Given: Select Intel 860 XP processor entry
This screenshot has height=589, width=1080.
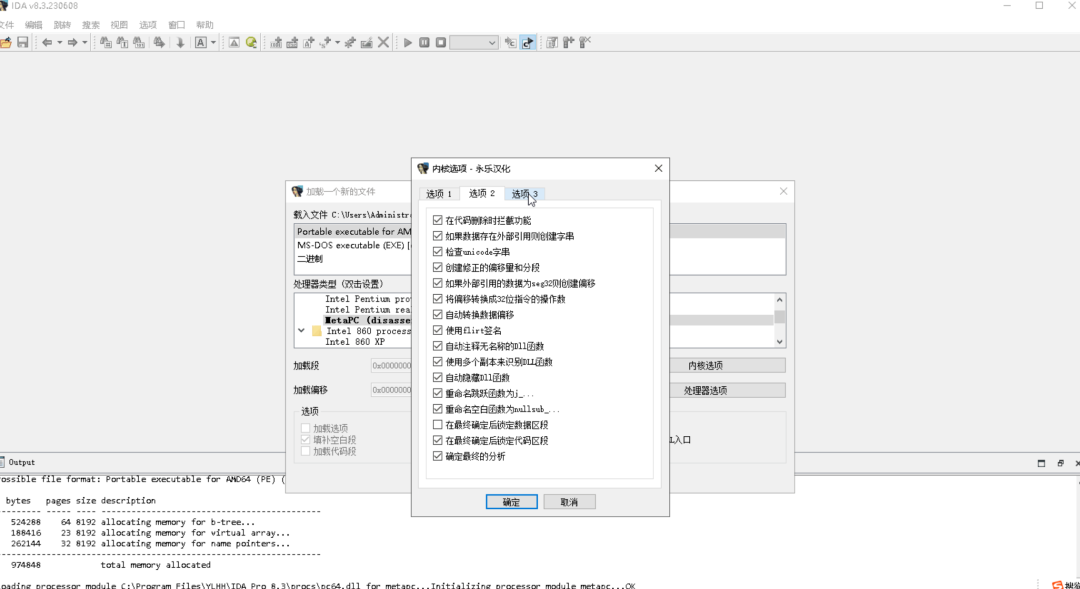Looking at the screenshot, I should 355,342.
